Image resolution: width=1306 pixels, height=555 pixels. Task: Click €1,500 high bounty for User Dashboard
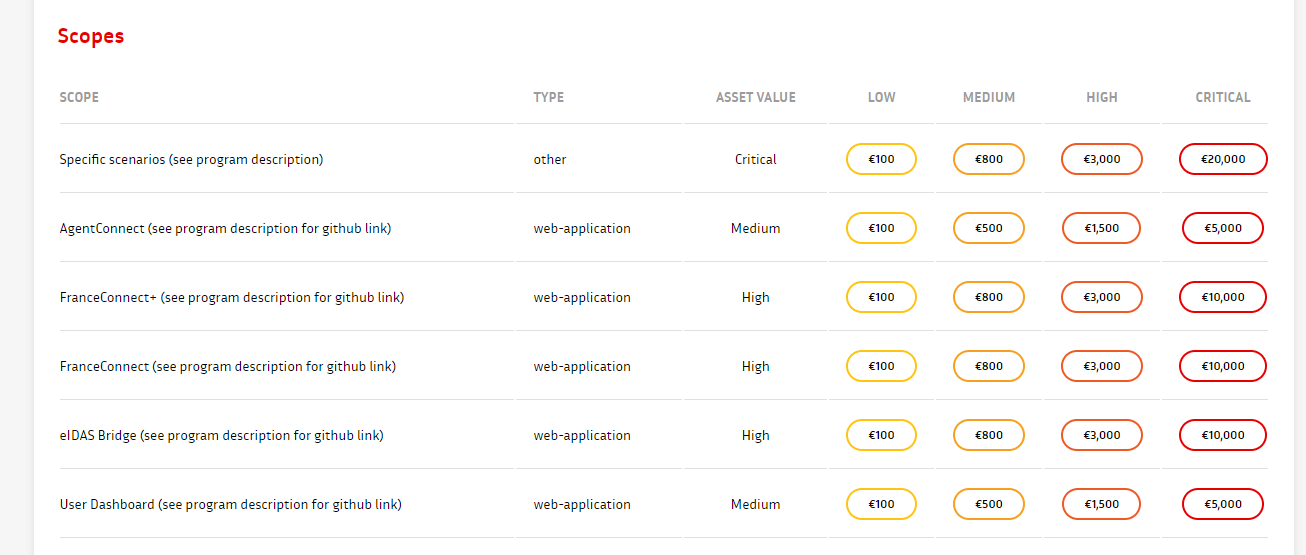tap(1102, 504)
